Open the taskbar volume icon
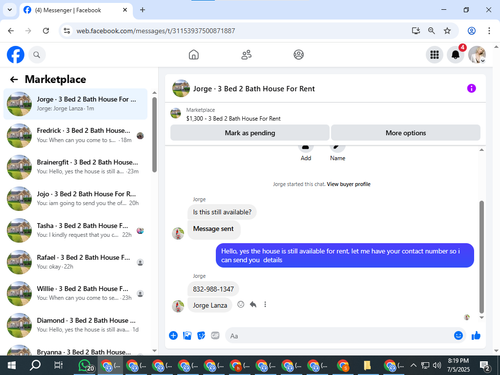The width and height of the screenshot is (500, 375). (x=437, y=366)
